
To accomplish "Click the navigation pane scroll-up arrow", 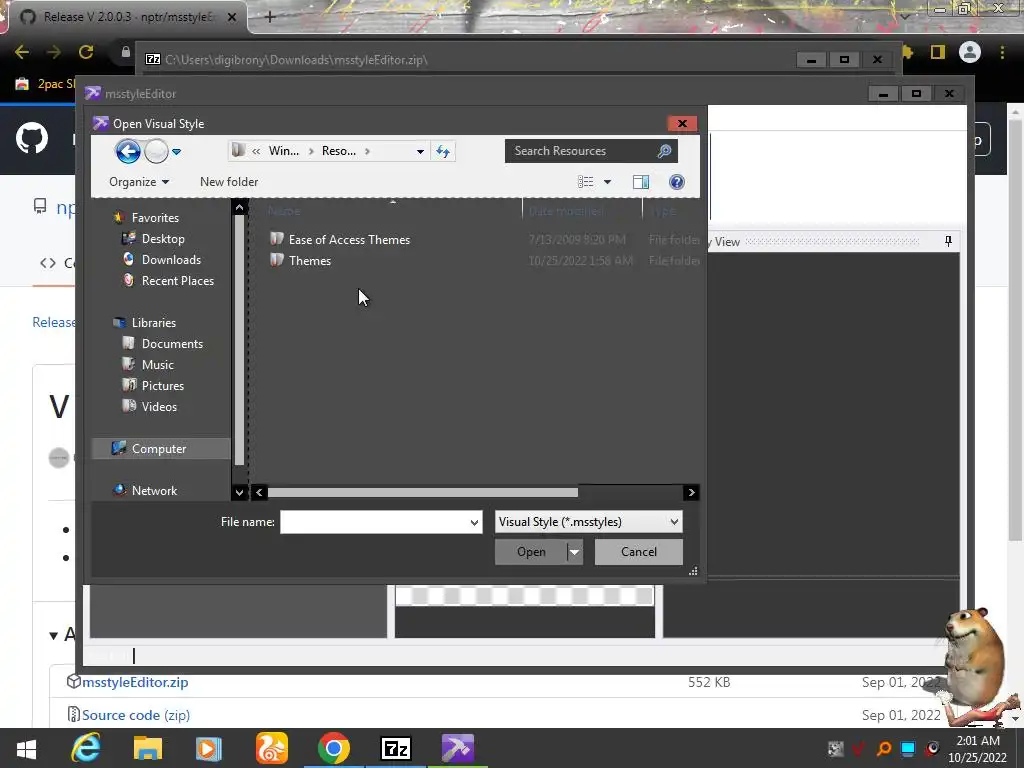I will point(239,208).
